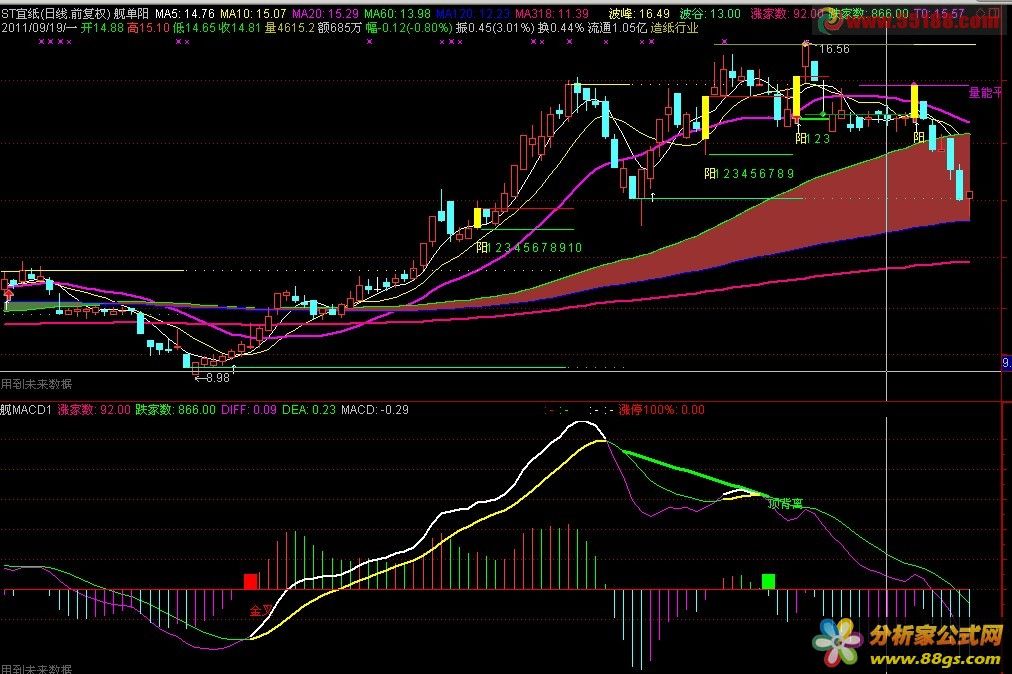Click the high price 高15.10
Viewport: 1012px width, 674px height.
(x=148, y=28)
